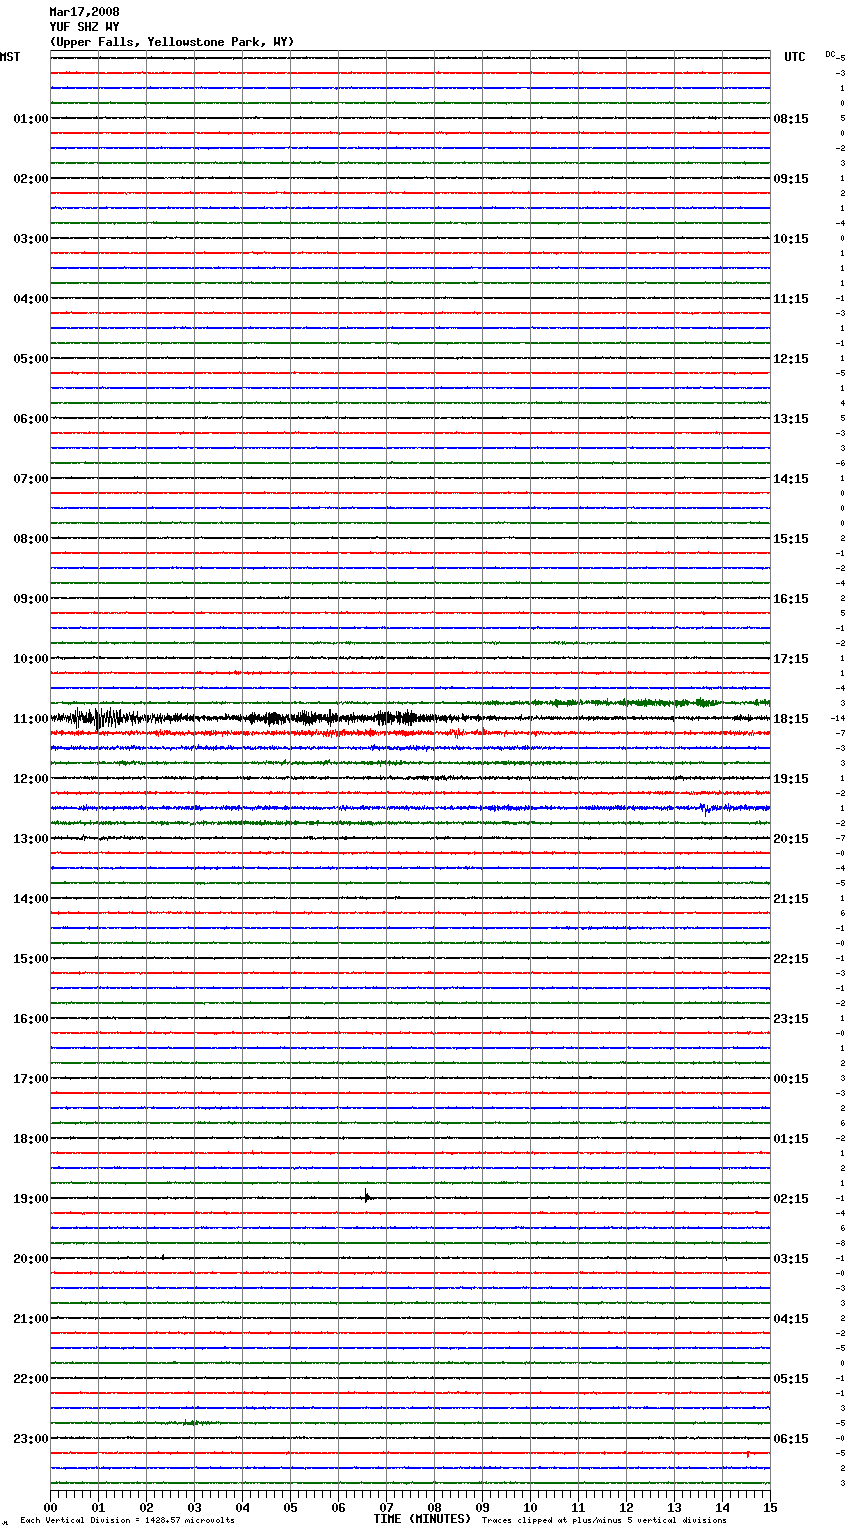Click the -14 DC offset value
Screen dimensions: 850x1534
(x=838, y=719)
